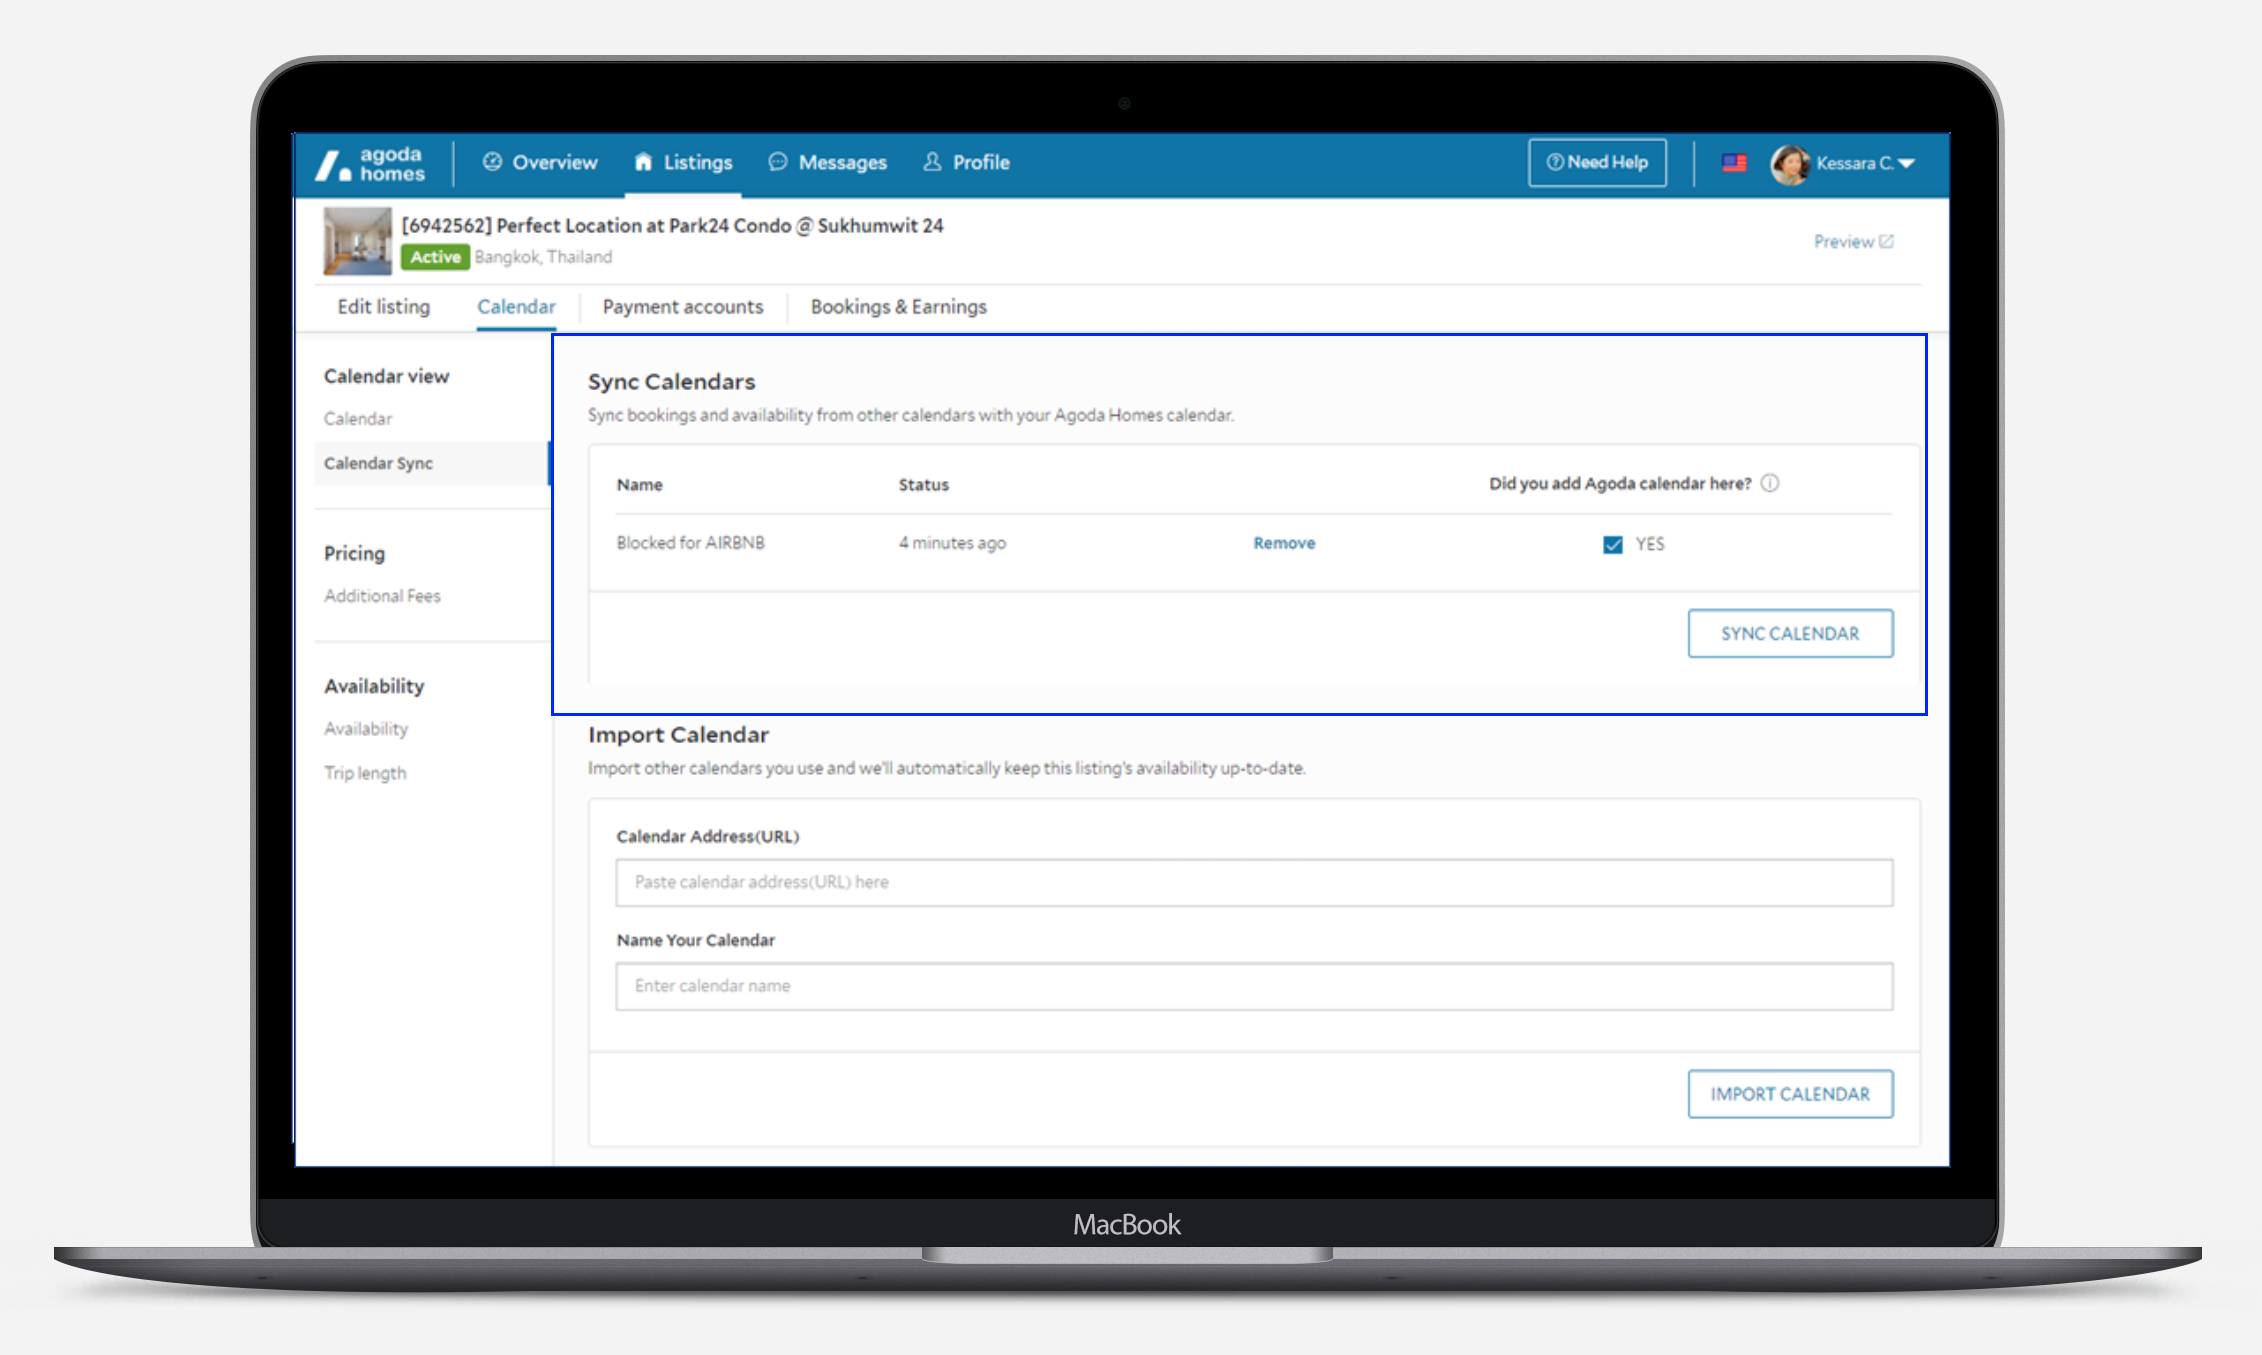Viewport: 2262px width, 1355px height.
Task: Click the IMPORT CALENDAR button
Action: (1790, 1094)
